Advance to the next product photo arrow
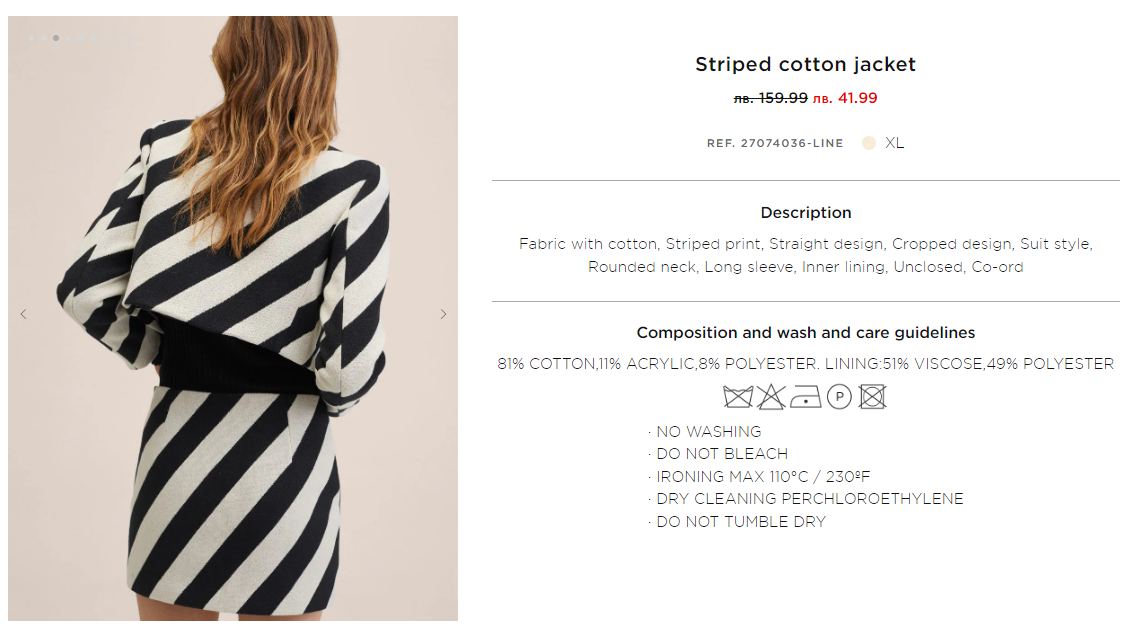The image size is (1142, 631). click(444, 314)
